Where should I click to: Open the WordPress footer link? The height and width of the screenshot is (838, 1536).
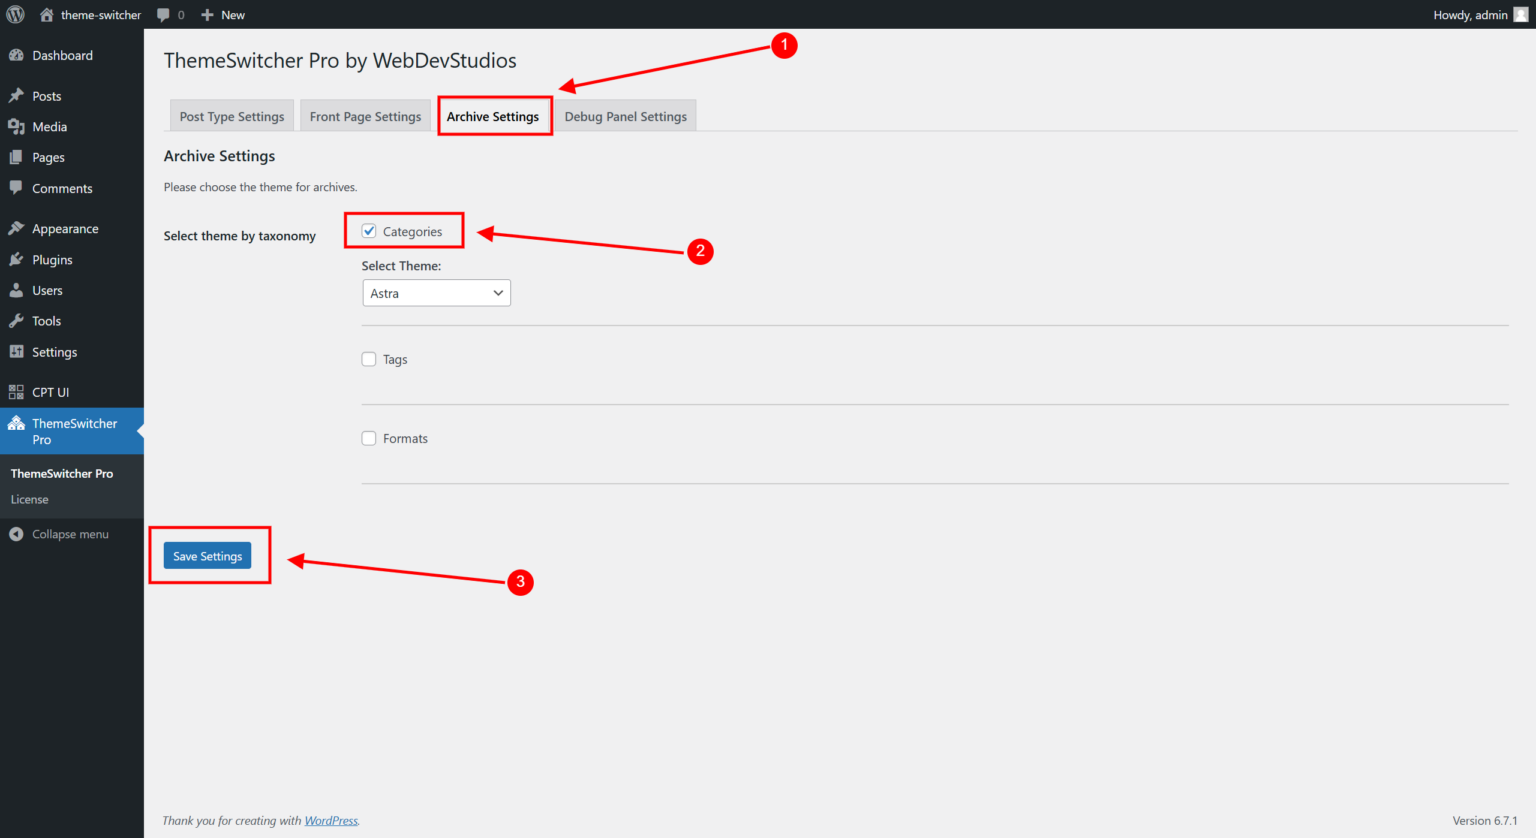tap(330, 820)
